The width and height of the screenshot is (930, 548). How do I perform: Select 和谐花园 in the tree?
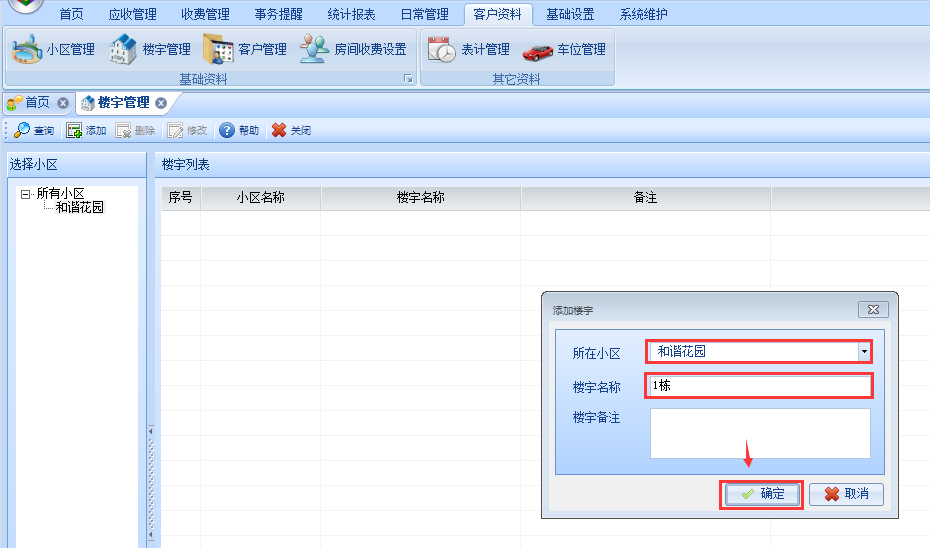pyautogui.click(x=79, y=207)
